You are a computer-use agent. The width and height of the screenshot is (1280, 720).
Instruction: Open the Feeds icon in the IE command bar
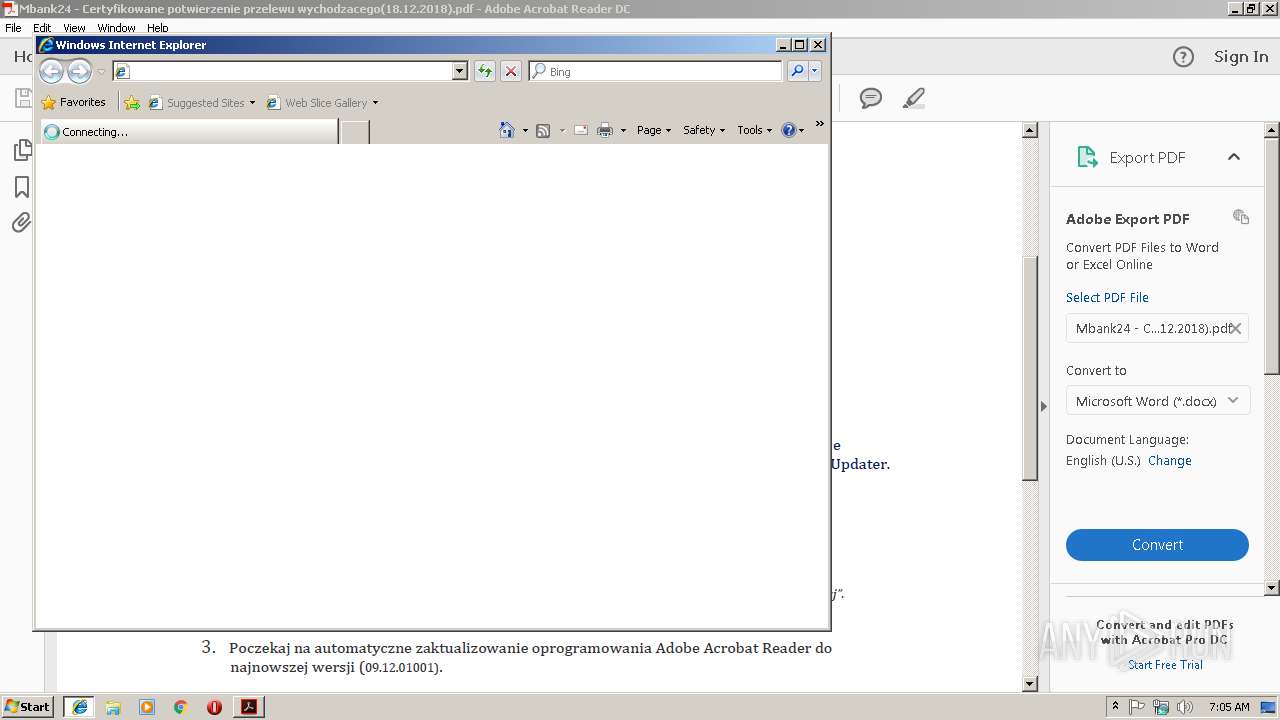coord(543,130)
